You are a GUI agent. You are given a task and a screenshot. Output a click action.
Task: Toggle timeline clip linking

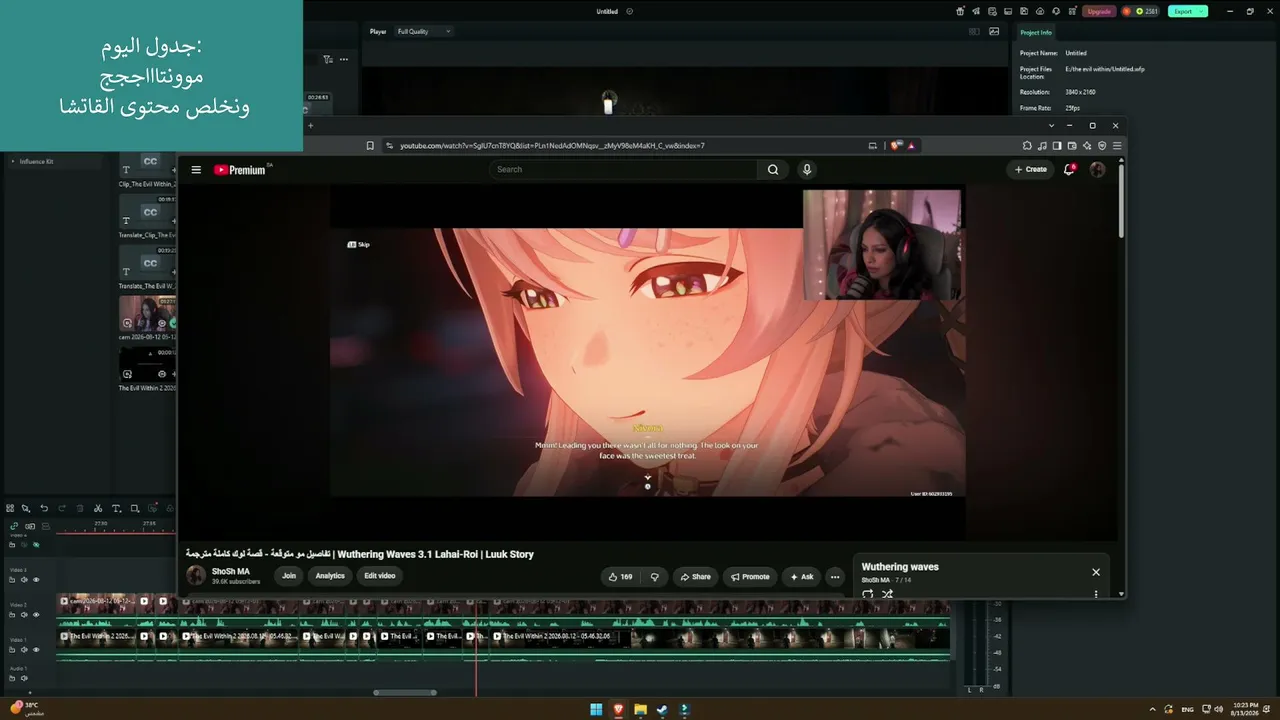click(14, 526)
